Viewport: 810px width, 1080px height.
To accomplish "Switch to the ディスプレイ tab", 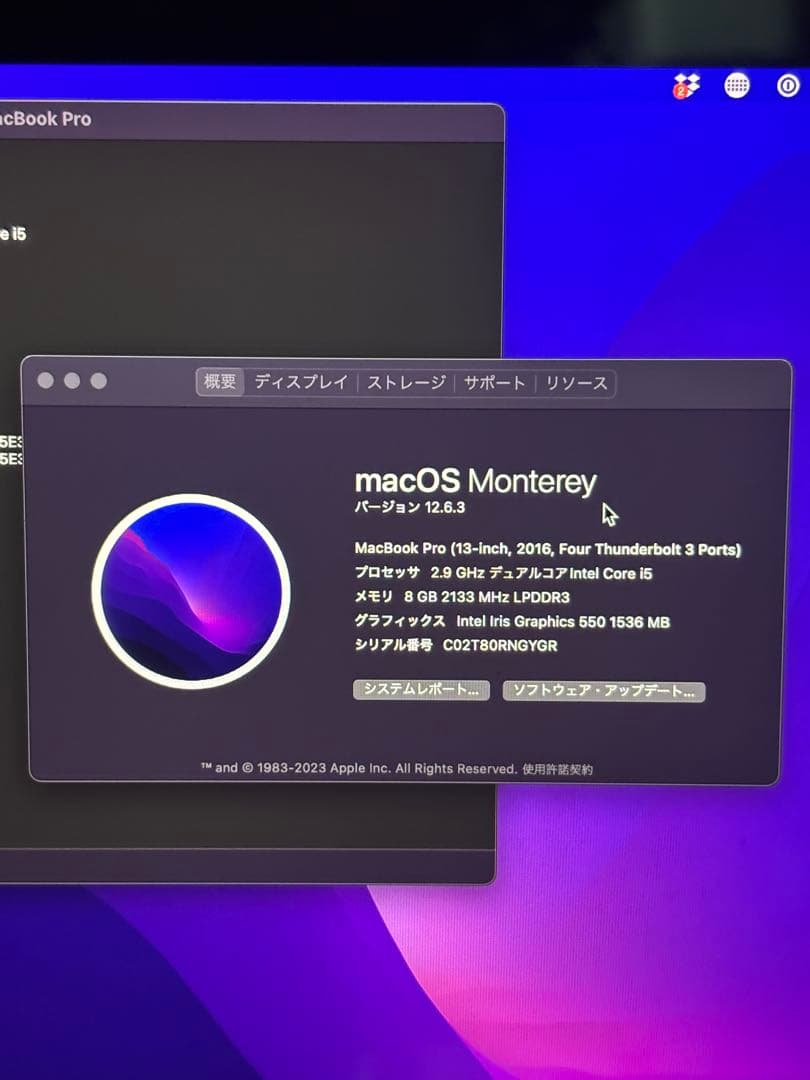I will click(301, 382).
